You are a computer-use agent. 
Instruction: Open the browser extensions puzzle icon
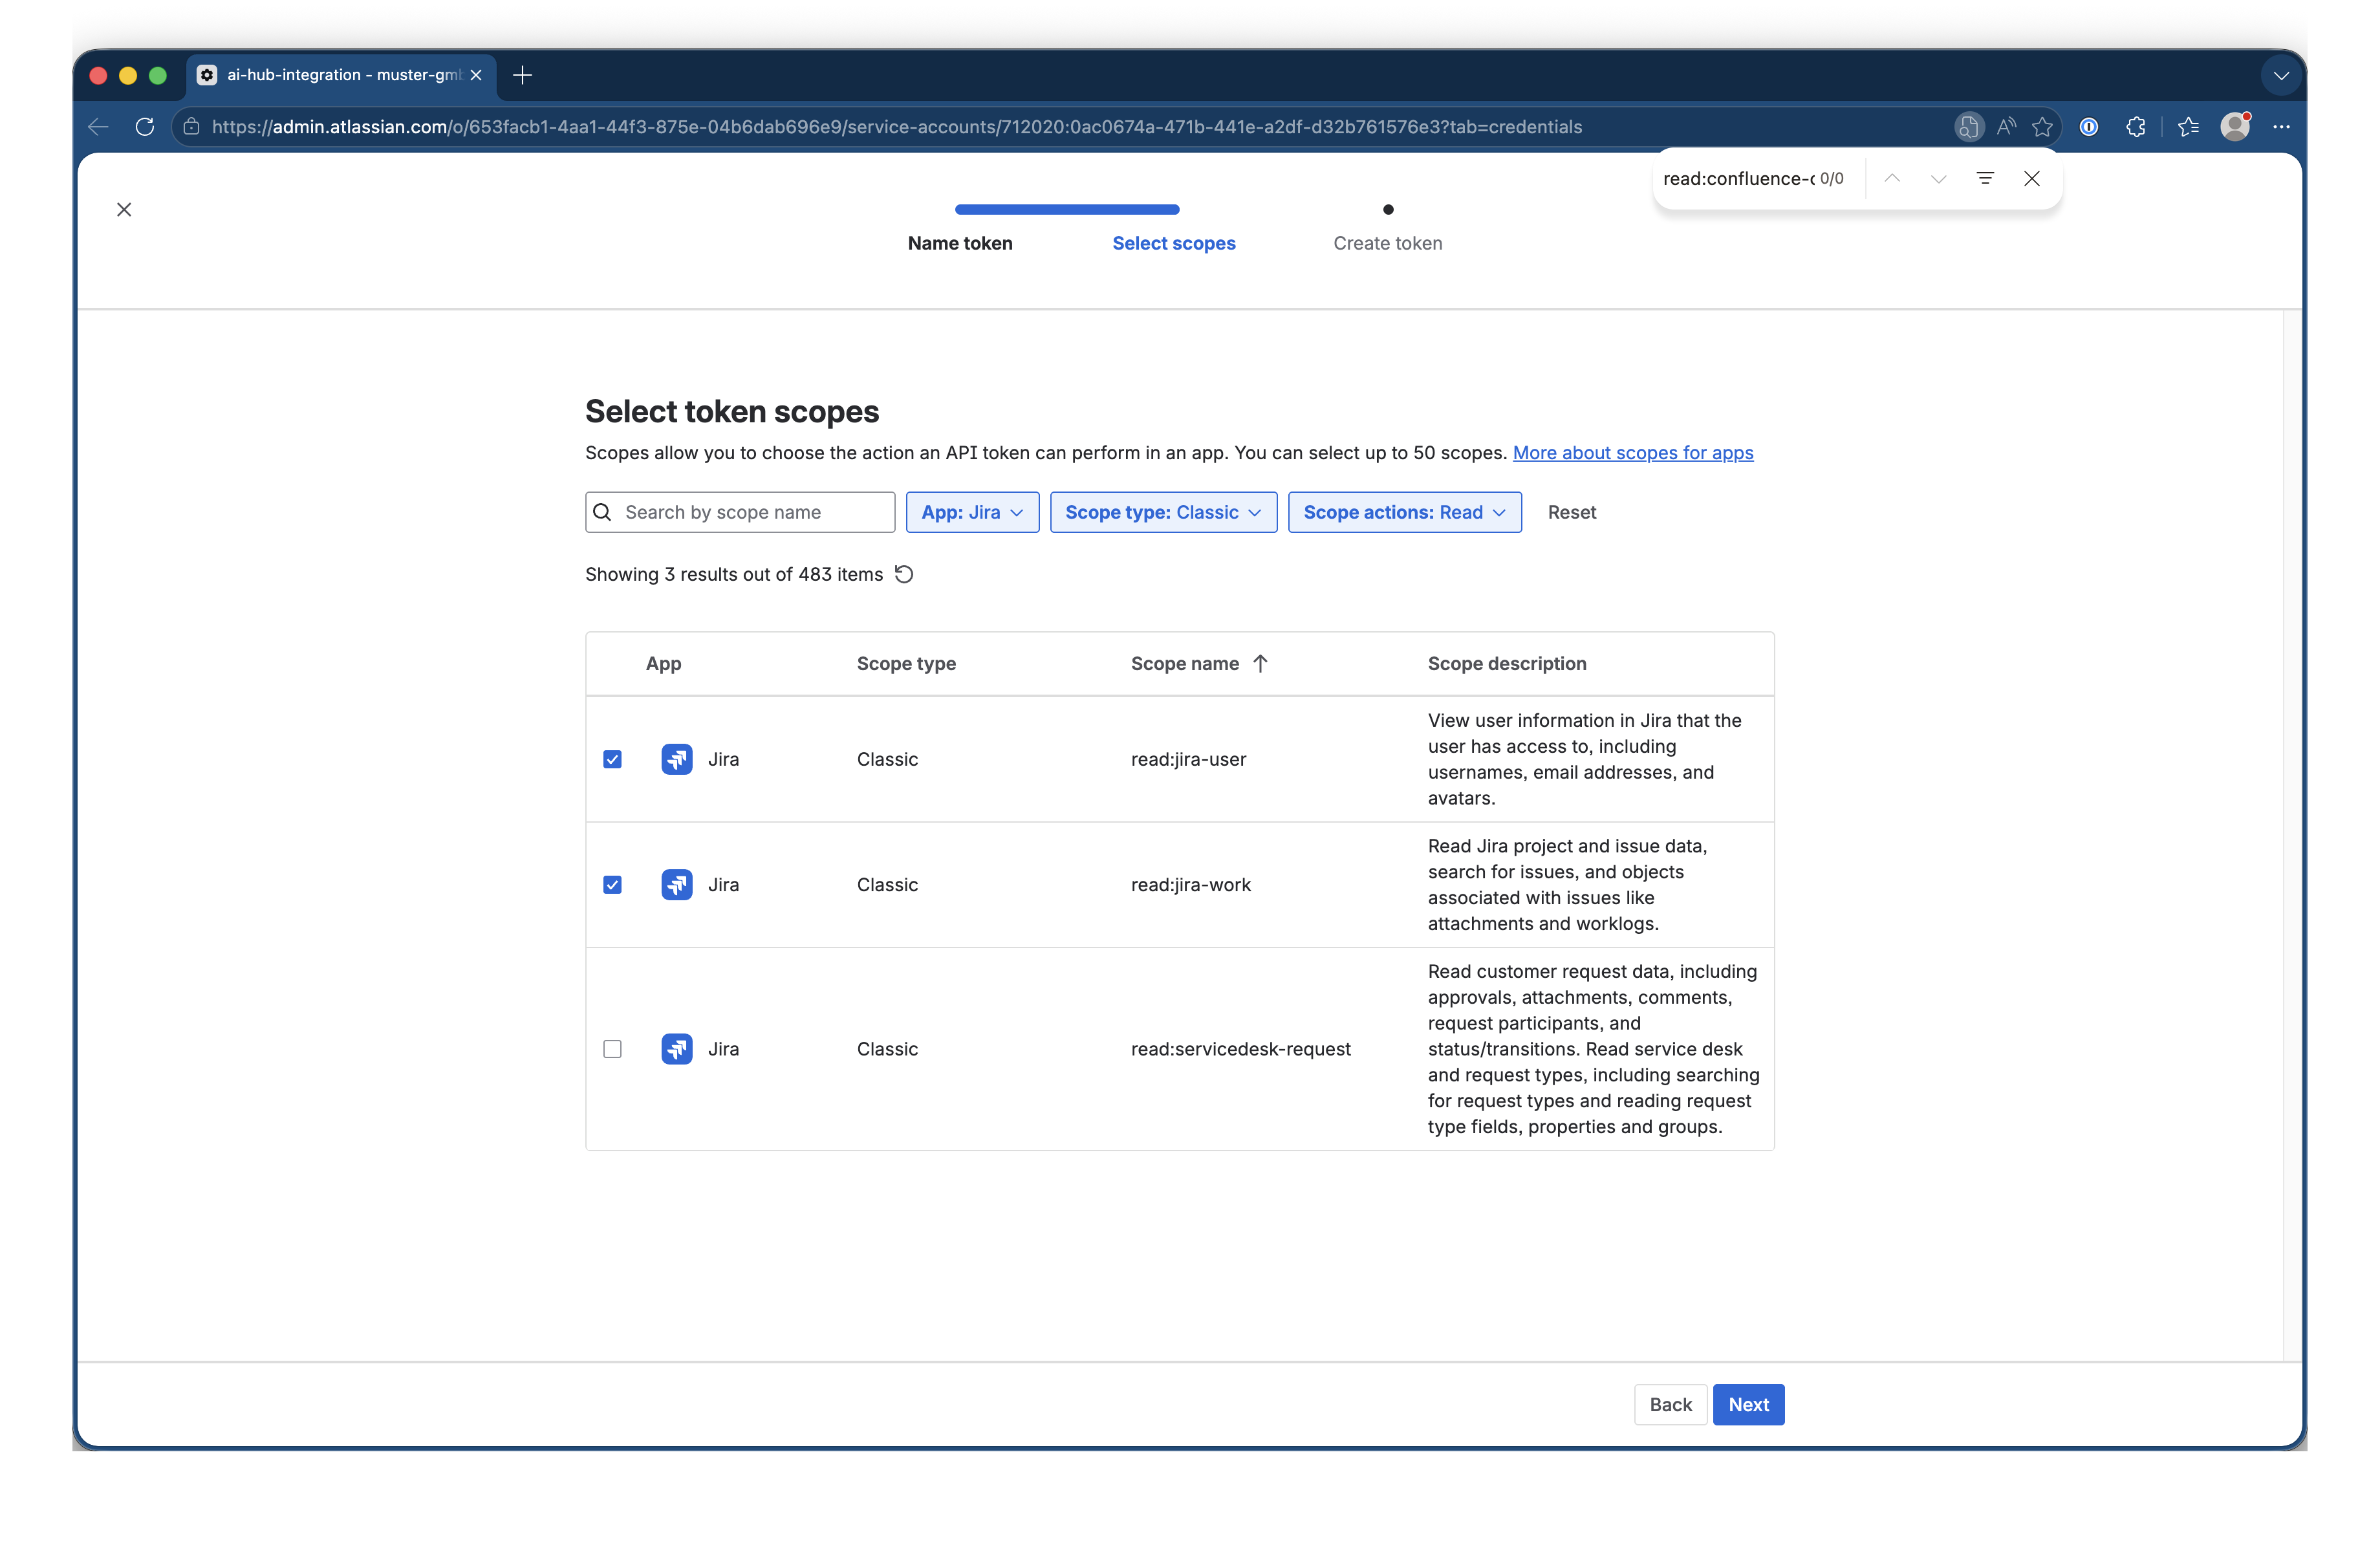tap(2136, 127)
